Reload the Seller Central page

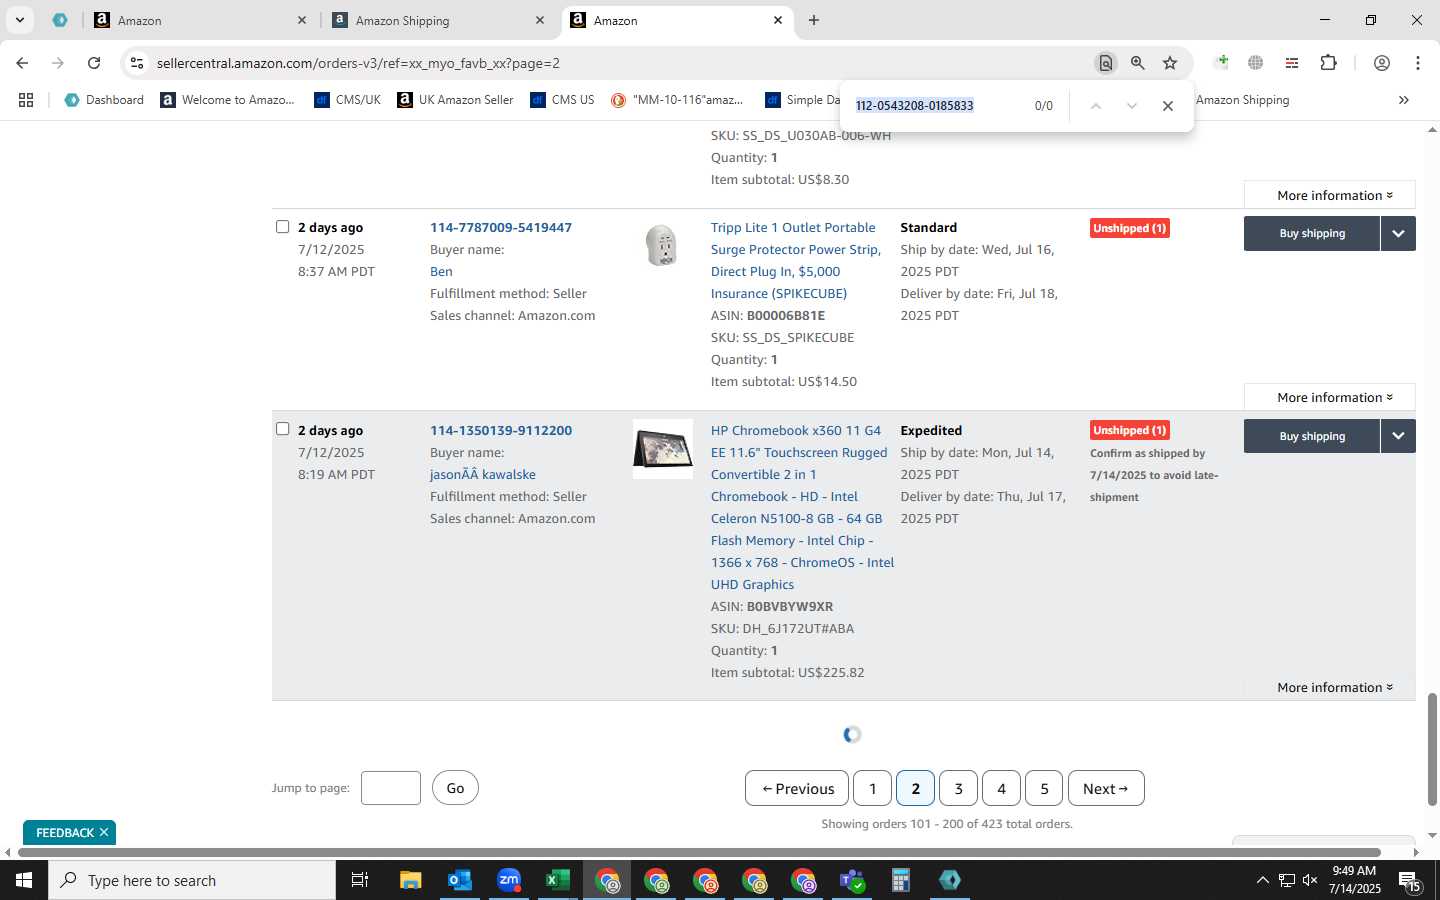coord(94,63)
